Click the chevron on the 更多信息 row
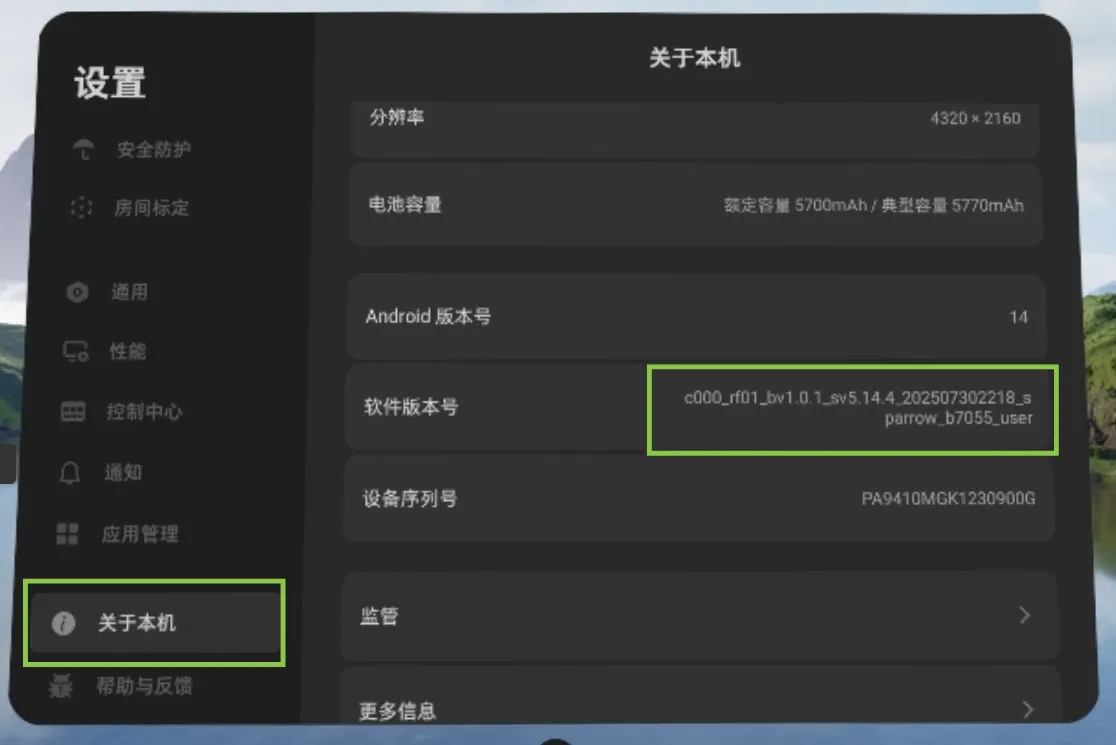This screenshot has height=745, width=1116. (1026, 710)
